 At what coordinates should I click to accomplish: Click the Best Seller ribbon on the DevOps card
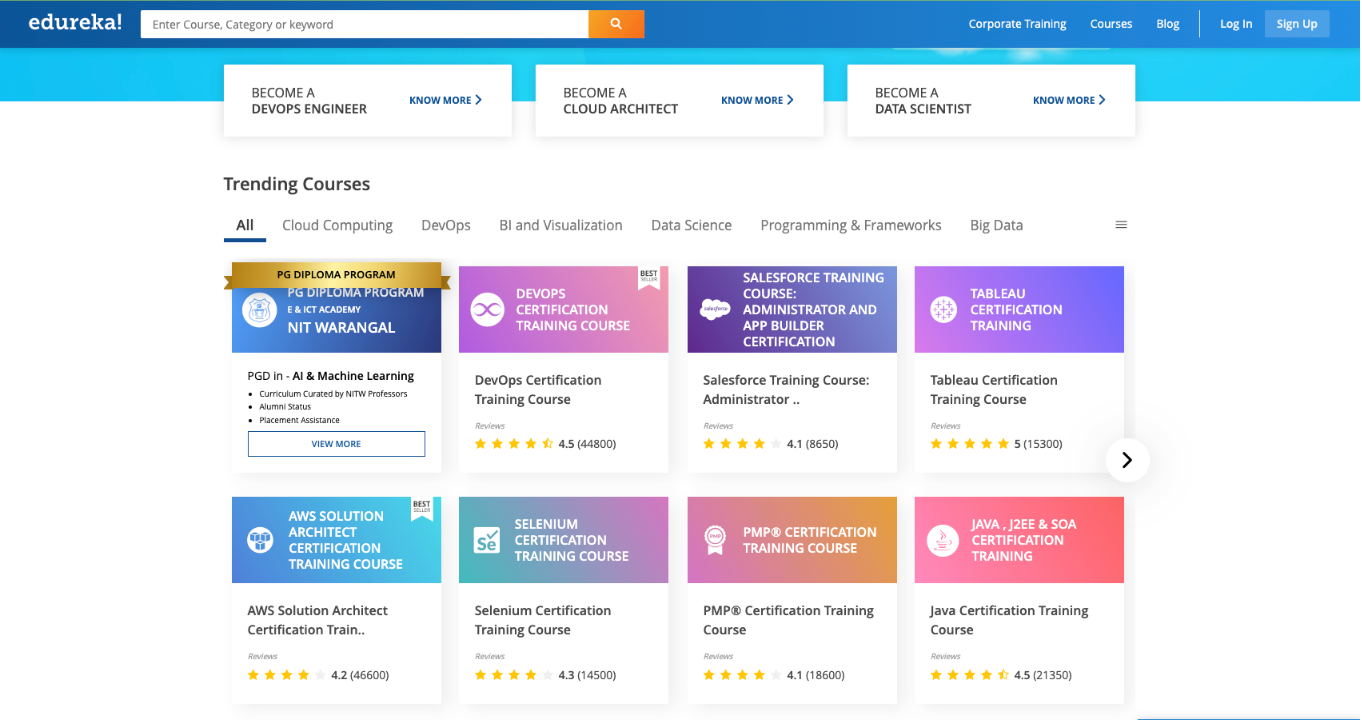pos(649,277)
